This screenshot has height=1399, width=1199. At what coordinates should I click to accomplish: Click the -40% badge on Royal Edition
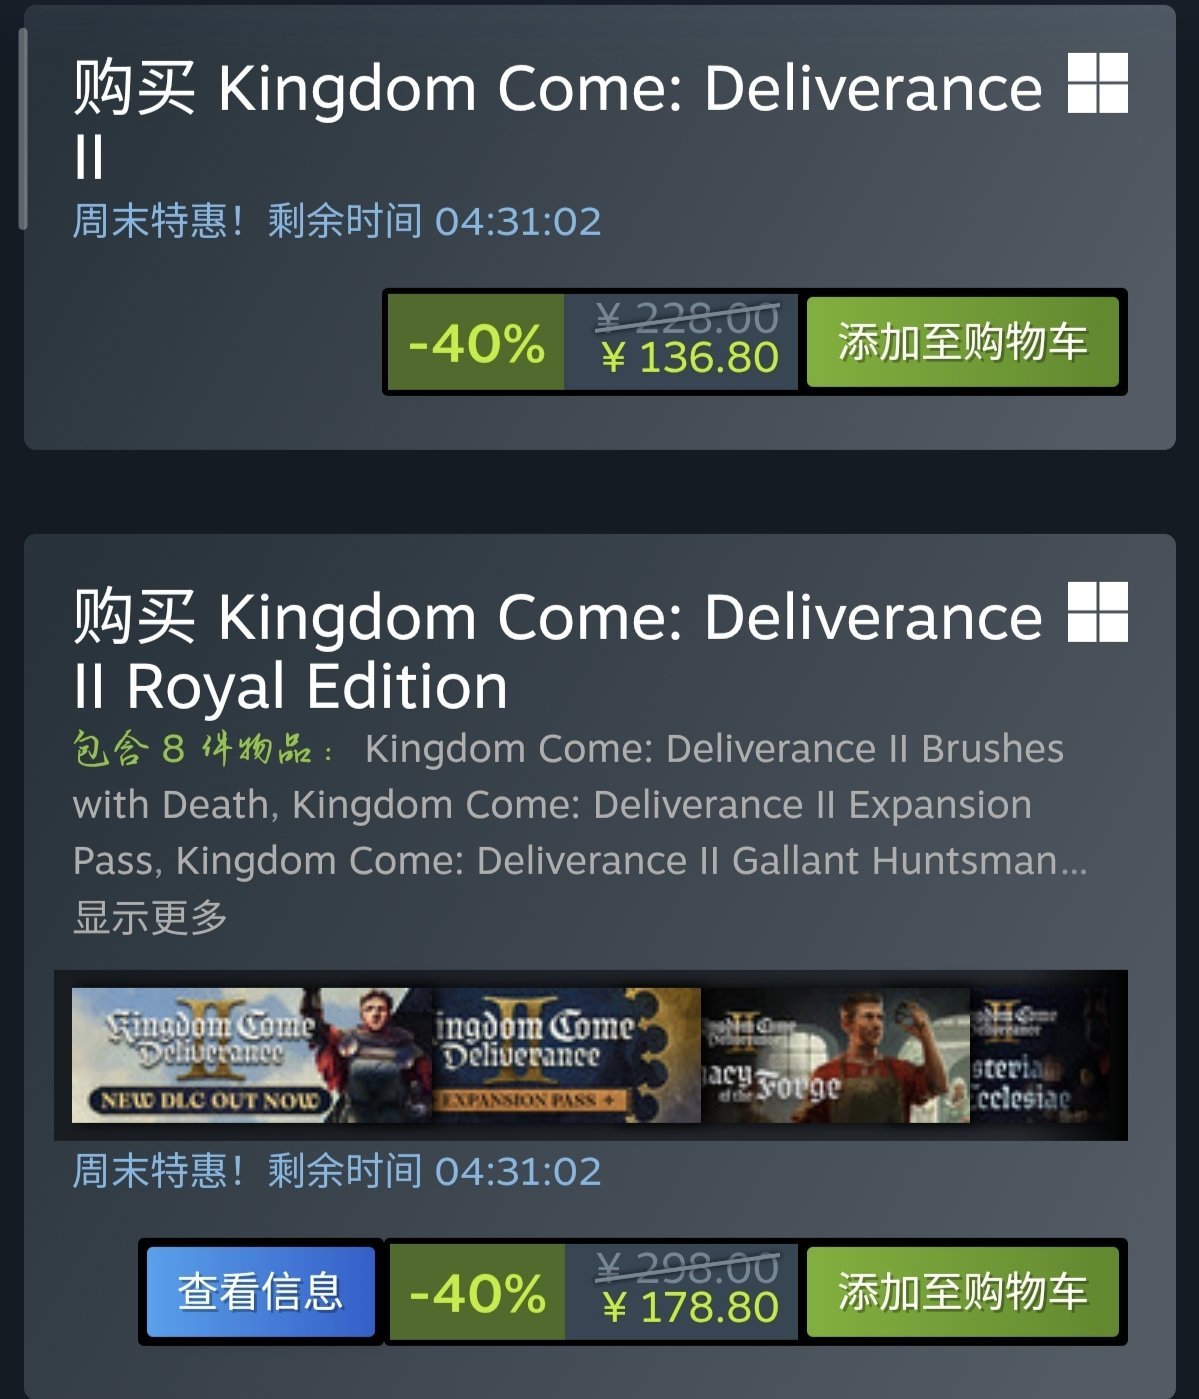point(476,1291)
